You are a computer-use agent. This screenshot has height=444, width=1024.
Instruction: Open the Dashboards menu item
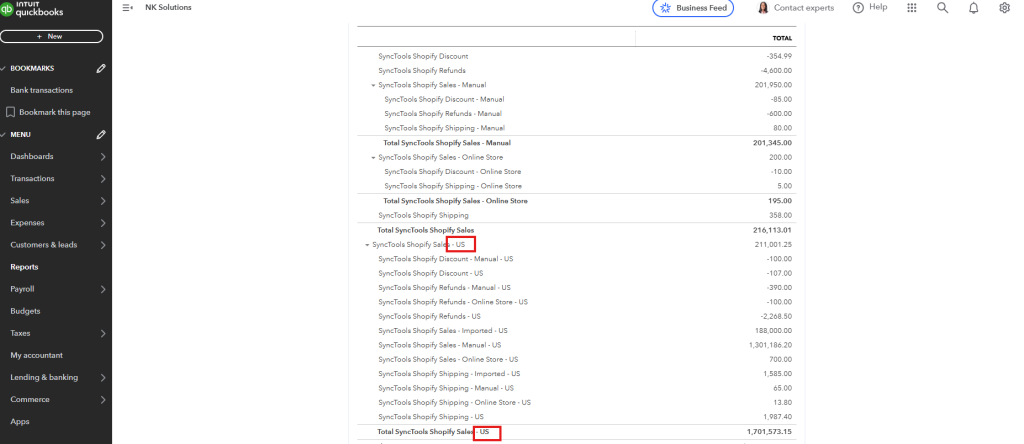pyautogui.click(x=32, y=157)
